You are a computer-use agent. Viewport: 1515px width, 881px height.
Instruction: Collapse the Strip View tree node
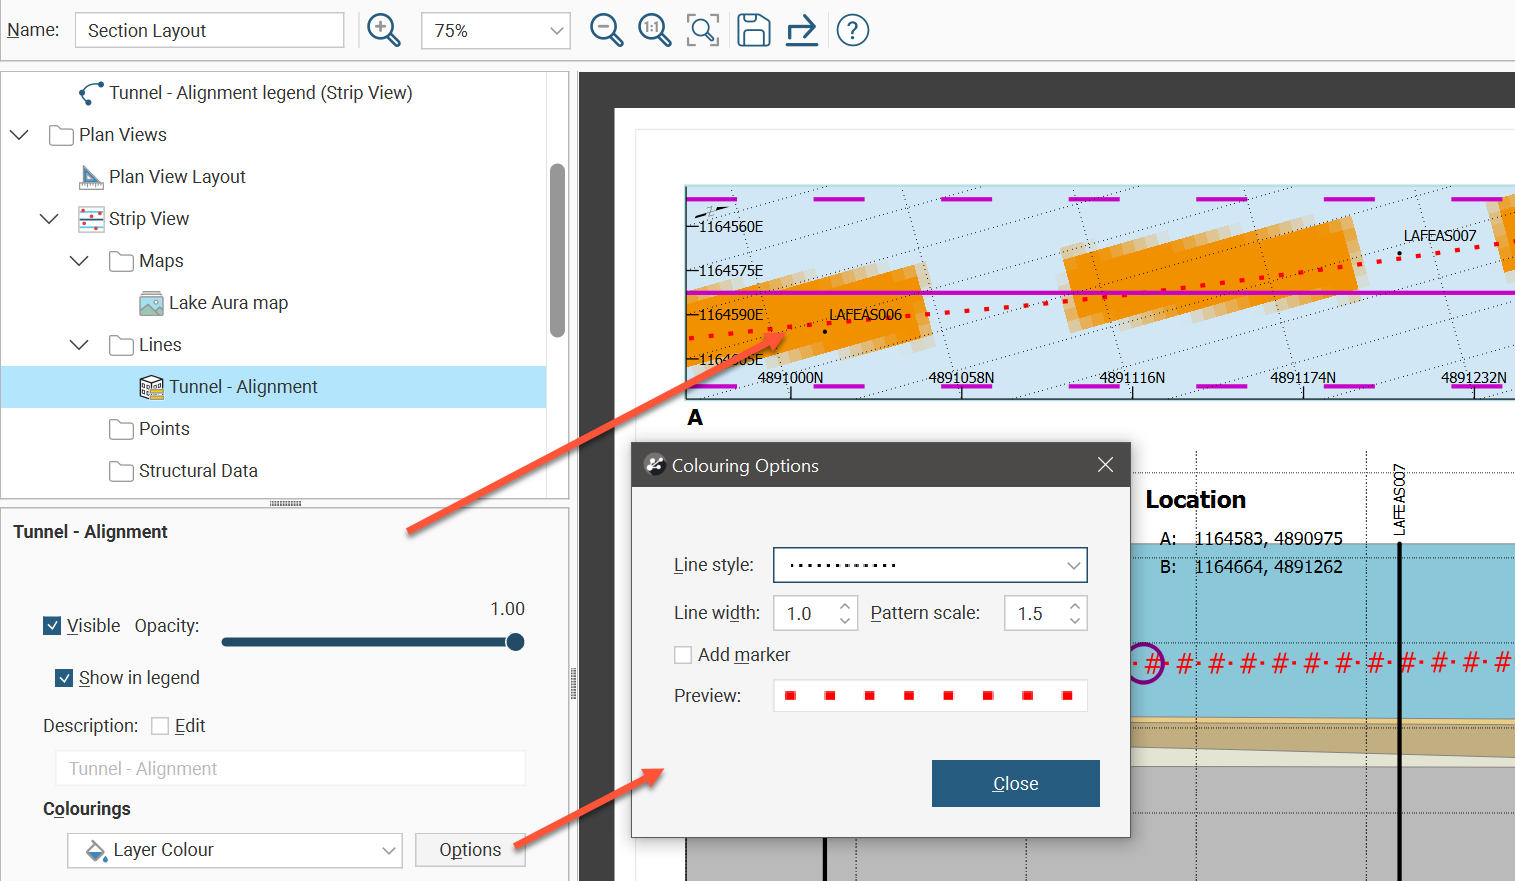49,219
